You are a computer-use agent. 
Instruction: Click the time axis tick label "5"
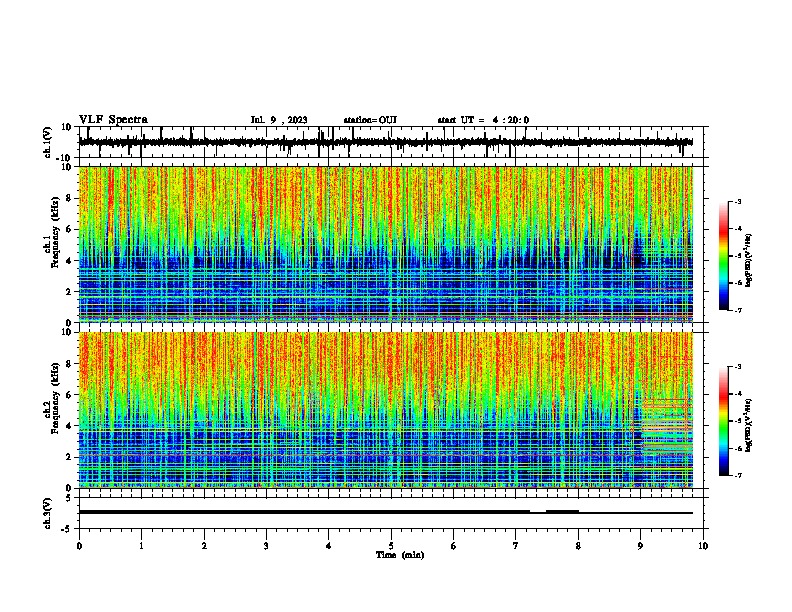pos(391,546)
